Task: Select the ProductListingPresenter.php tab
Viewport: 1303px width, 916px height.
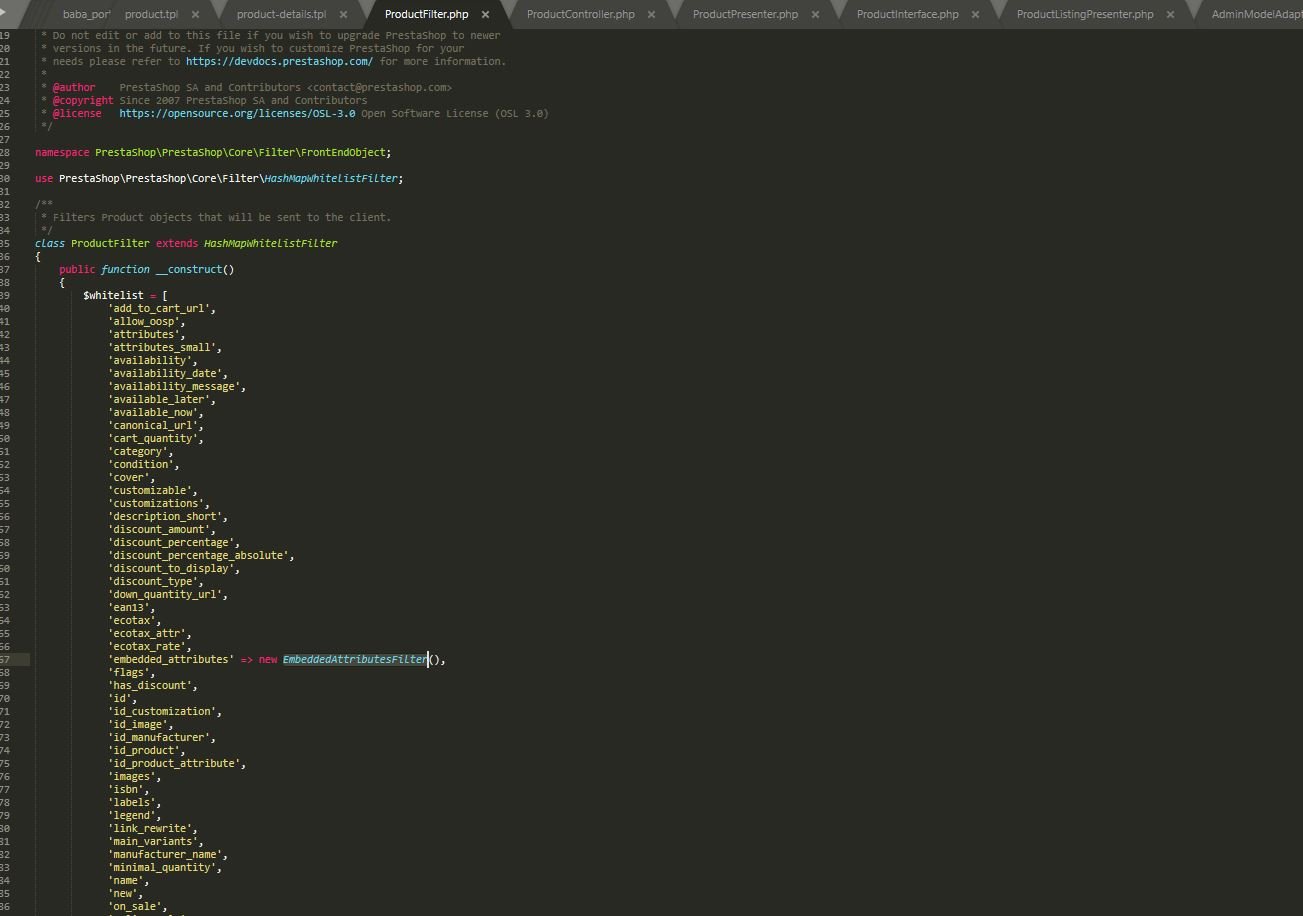Action: click(x=1084, y=15)
